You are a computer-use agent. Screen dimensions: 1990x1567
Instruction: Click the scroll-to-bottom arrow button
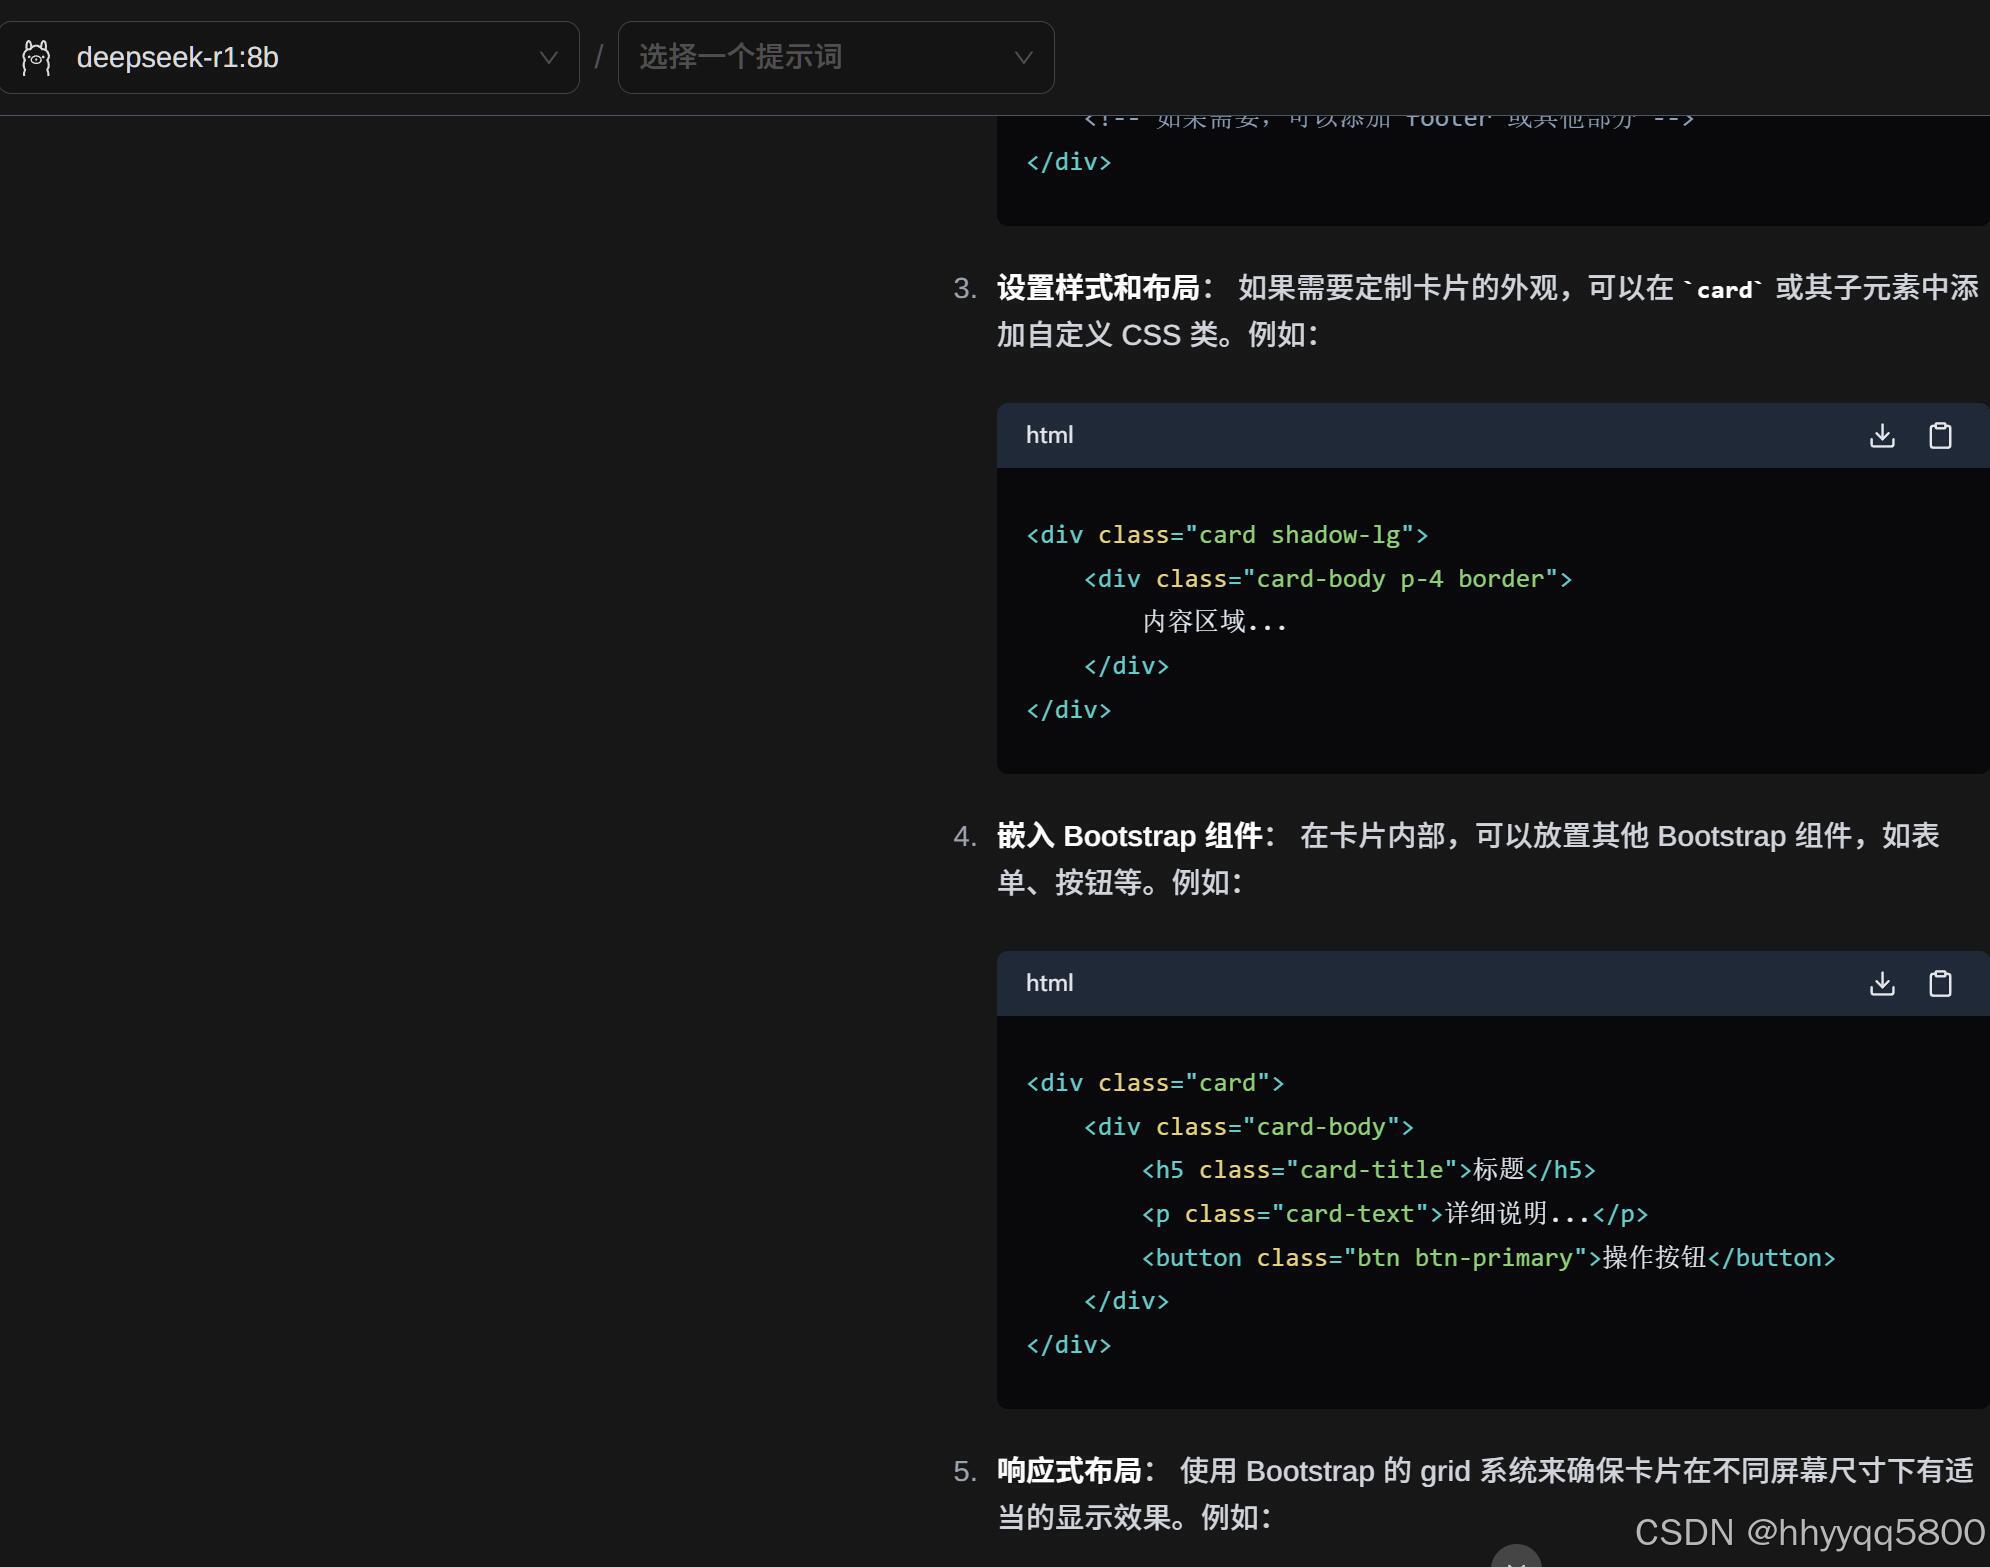coord(1516,1558)
